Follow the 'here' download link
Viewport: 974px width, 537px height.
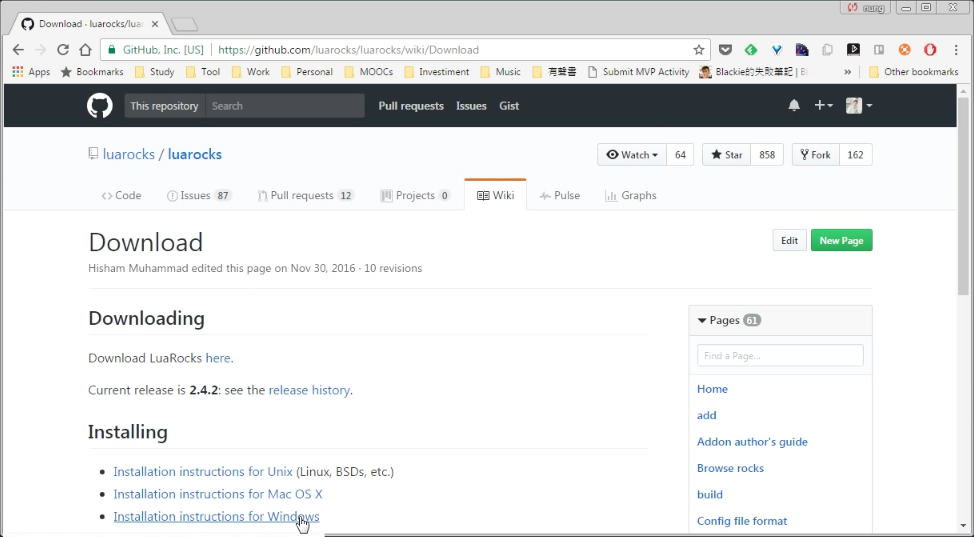click(218, 358)
